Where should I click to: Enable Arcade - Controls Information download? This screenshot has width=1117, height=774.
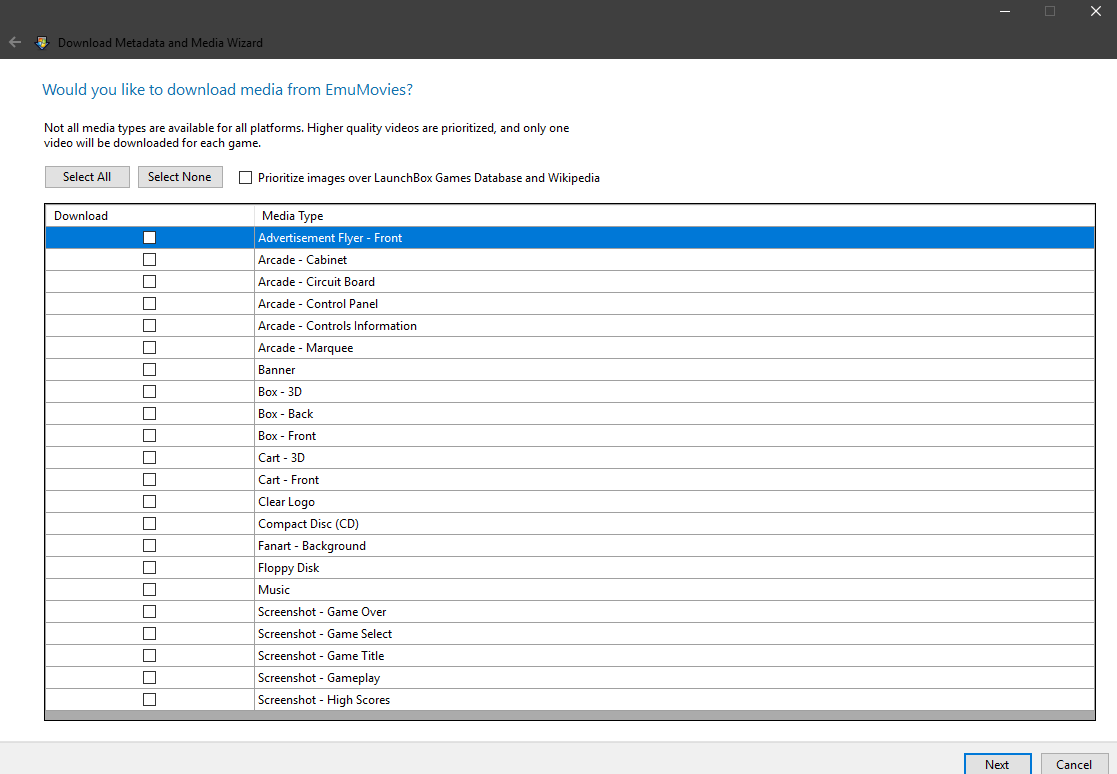click(x=150, y=326)
